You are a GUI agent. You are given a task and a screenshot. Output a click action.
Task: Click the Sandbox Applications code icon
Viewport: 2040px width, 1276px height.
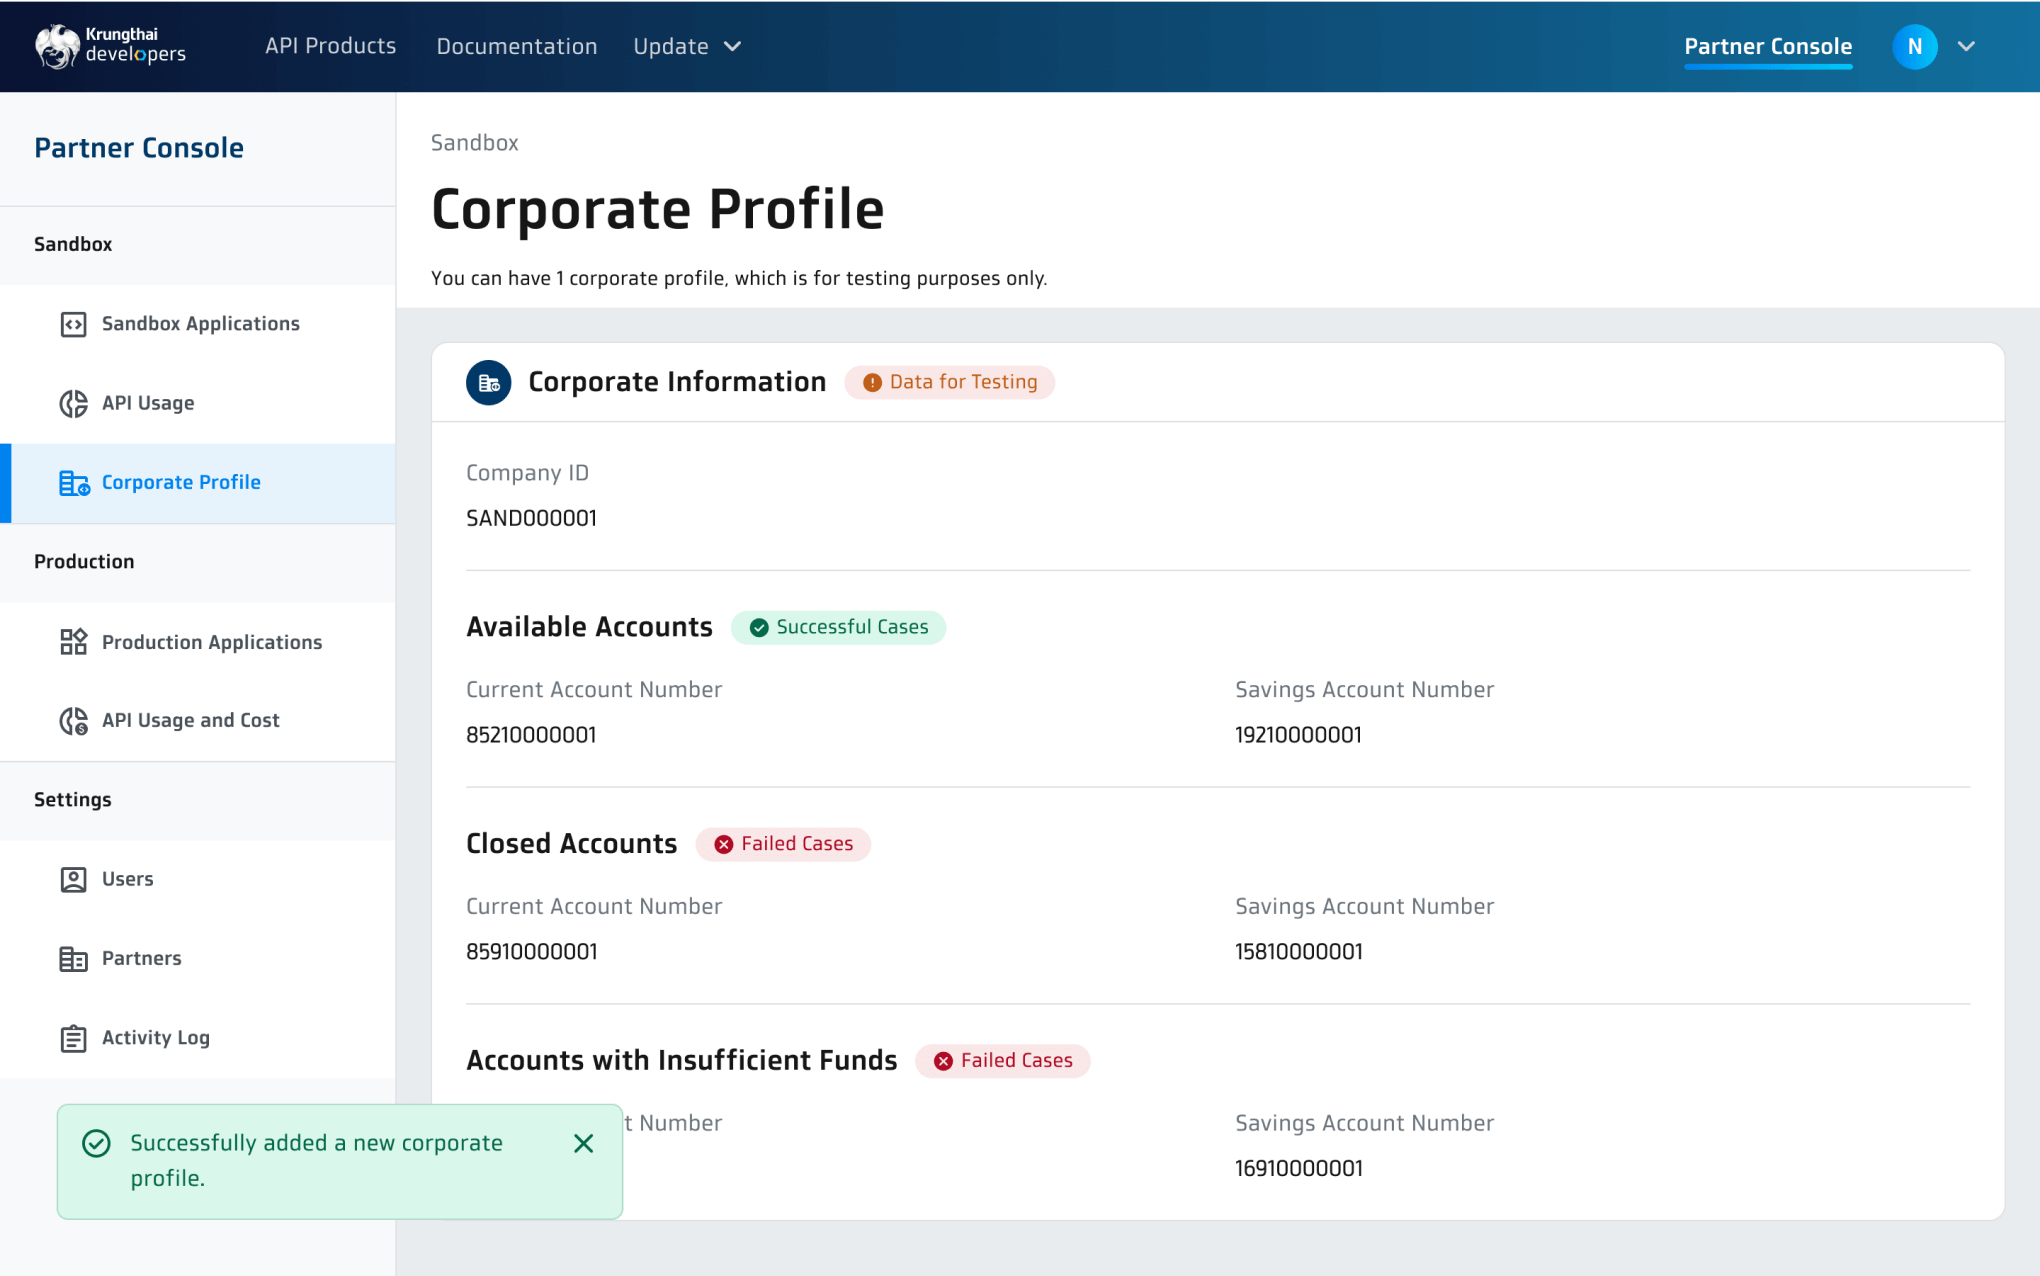click(x=73, y=324)
